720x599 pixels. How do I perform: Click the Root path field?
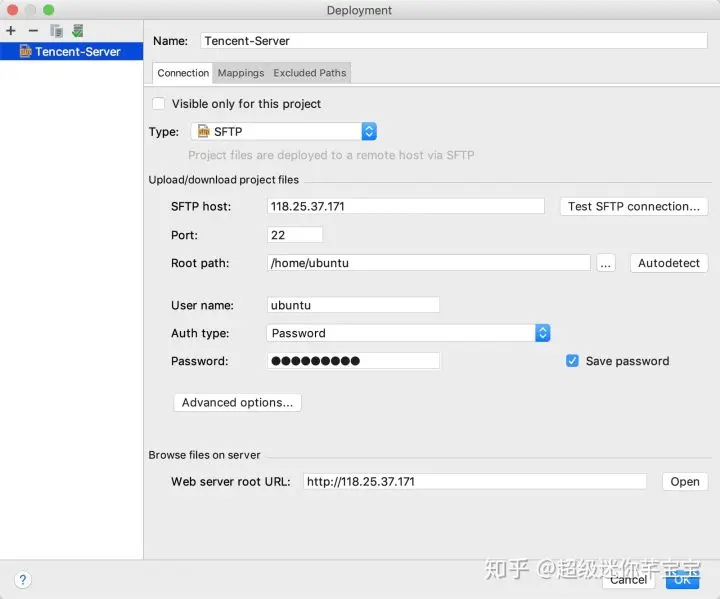tap(428, 263)
